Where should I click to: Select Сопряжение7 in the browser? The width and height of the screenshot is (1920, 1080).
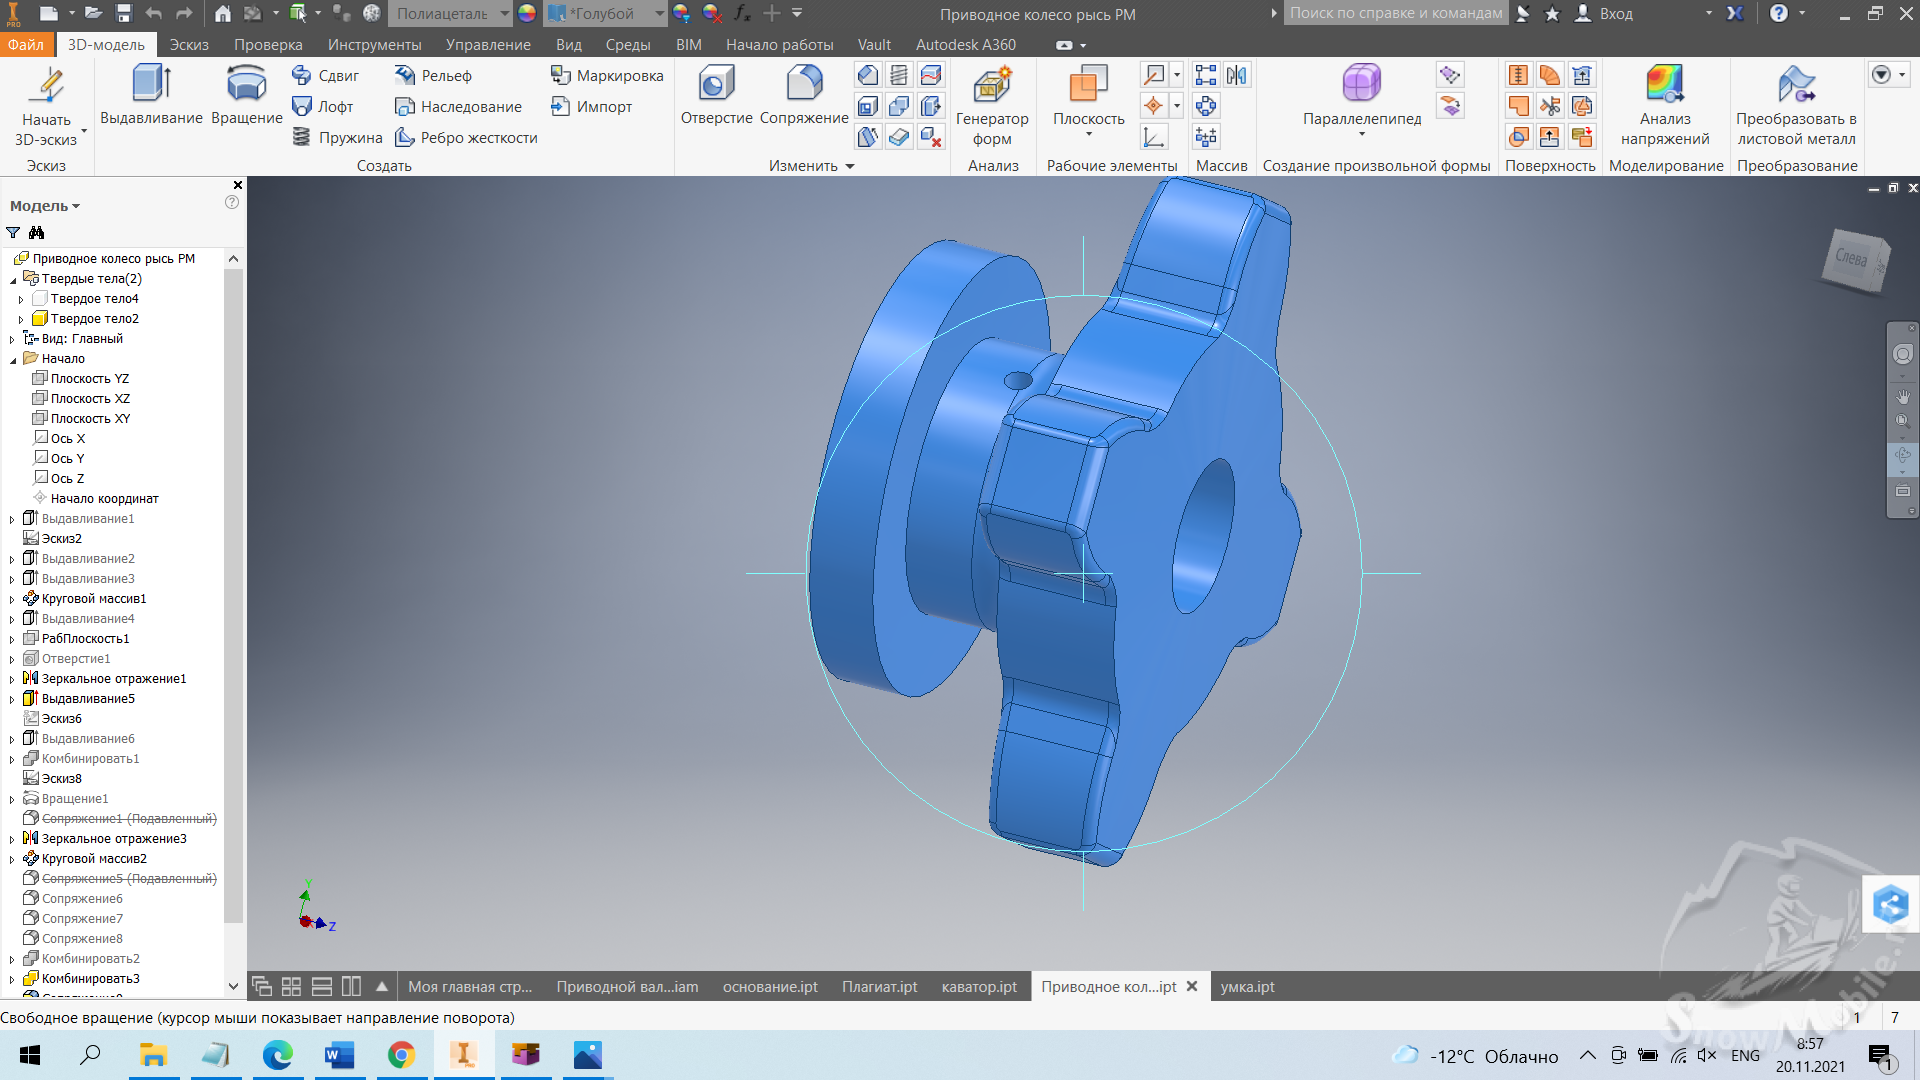pos(73,918)
